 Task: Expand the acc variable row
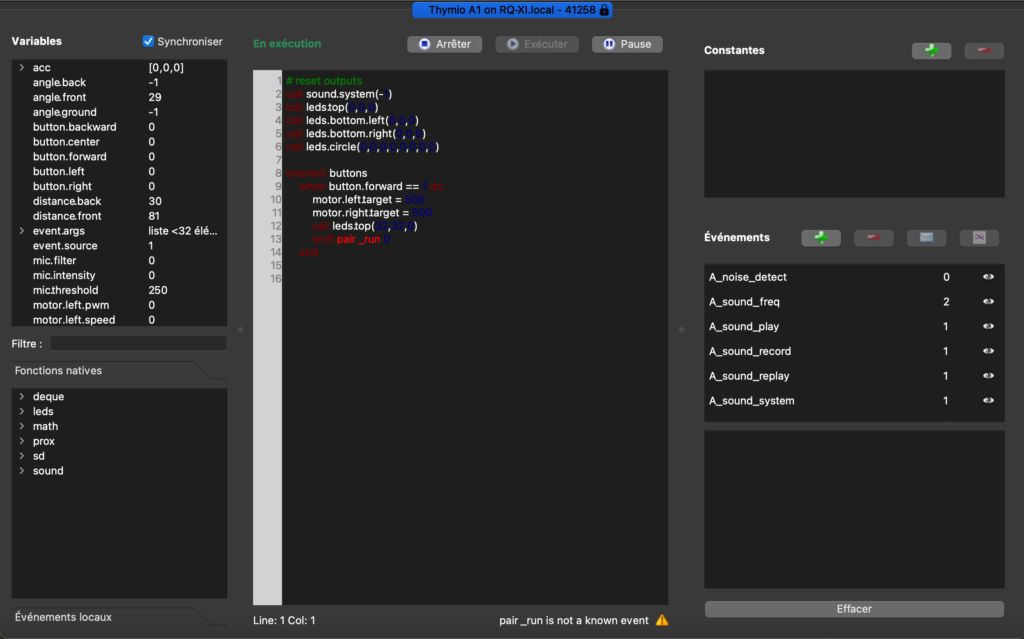pyautogui.click(x=21, y=68)
